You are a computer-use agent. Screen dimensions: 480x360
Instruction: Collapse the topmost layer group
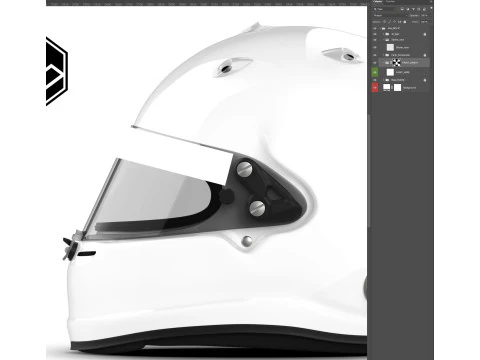(379, 28)
